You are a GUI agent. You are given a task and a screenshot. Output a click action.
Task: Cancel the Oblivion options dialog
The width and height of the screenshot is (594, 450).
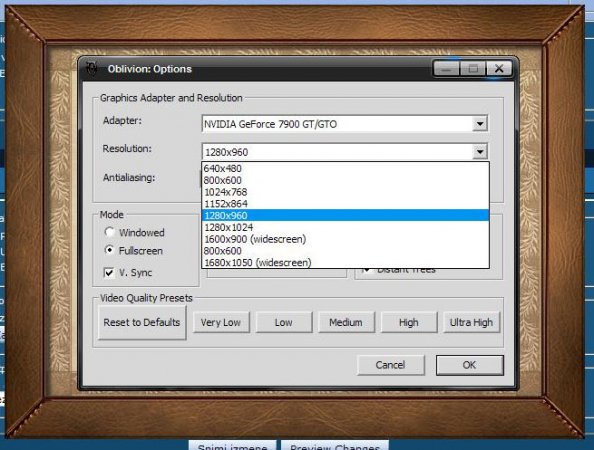[391, 365]
